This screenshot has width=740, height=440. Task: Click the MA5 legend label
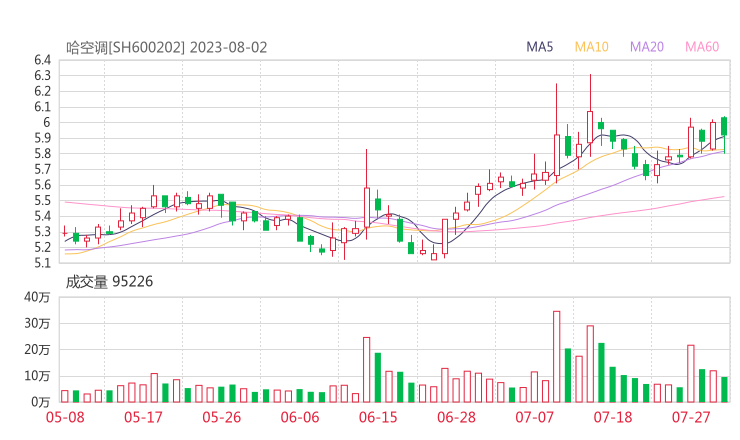point(539,47)
